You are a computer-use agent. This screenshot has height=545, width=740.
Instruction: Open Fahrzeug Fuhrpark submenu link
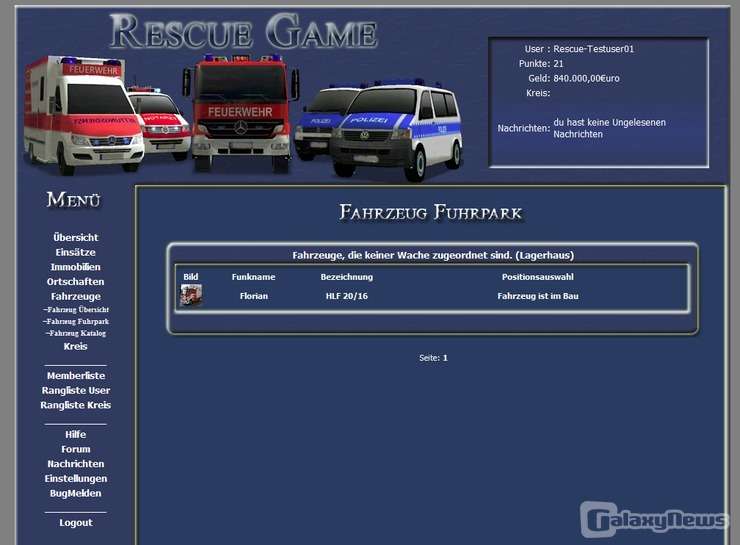click(x=76, y=321)
